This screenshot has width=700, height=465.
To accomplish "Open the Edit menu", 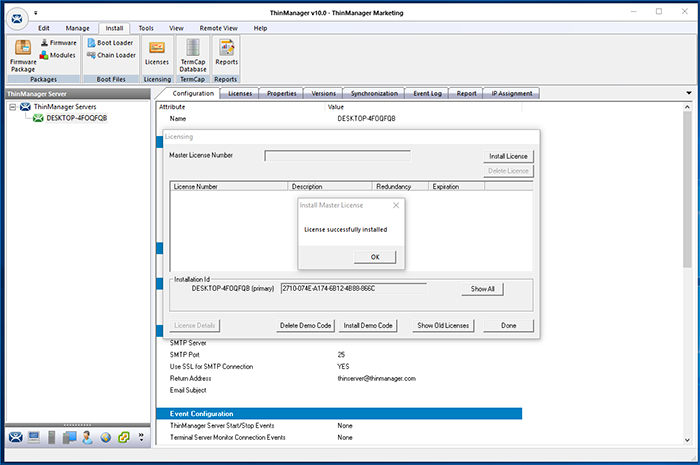I will pyautogui.click(x=44, y=28).
